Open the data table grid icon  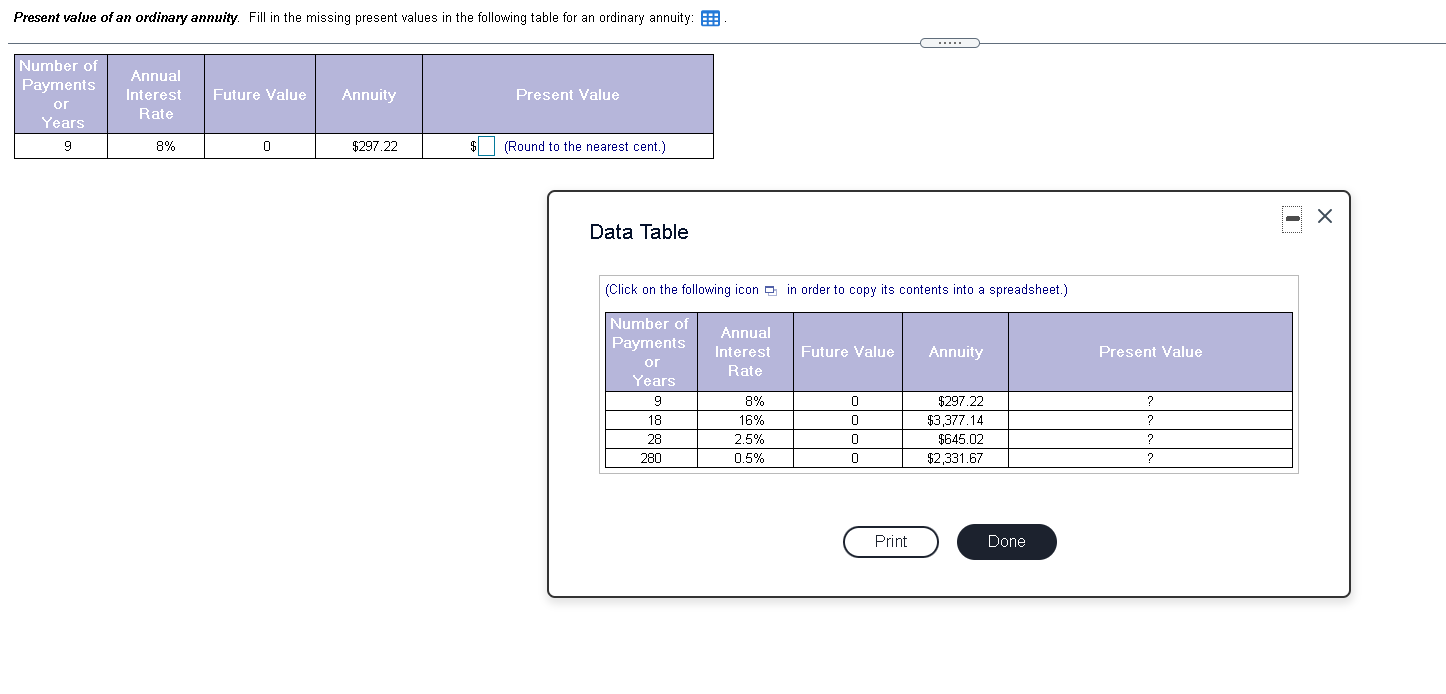(710, 19)
